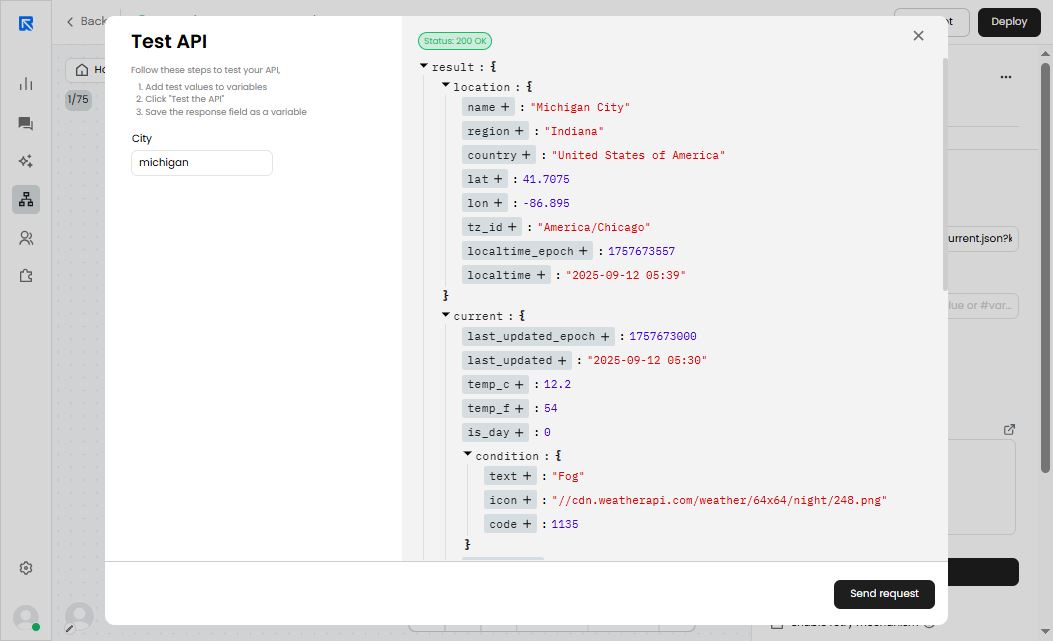Screen dimensions: 1053x641
Task: Open the contacts people sidebar icon
Action: pos(26,238)
